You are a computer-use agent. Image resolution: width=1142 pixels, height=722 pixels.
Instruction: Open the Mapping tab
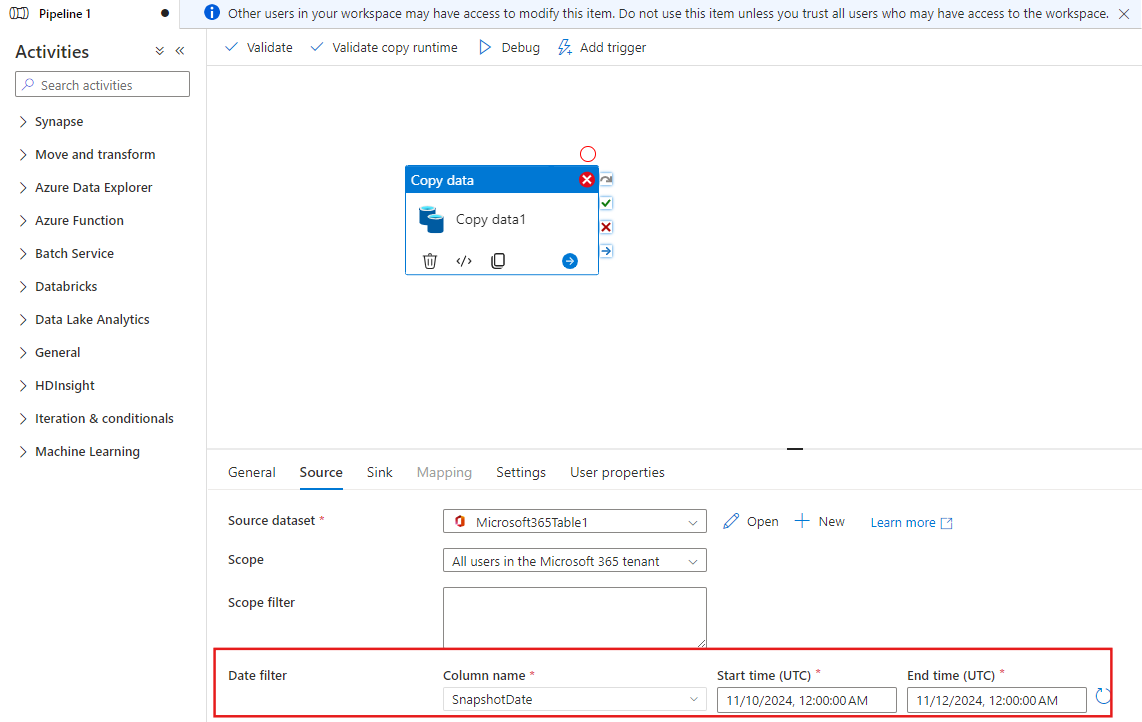coord(444,472)
